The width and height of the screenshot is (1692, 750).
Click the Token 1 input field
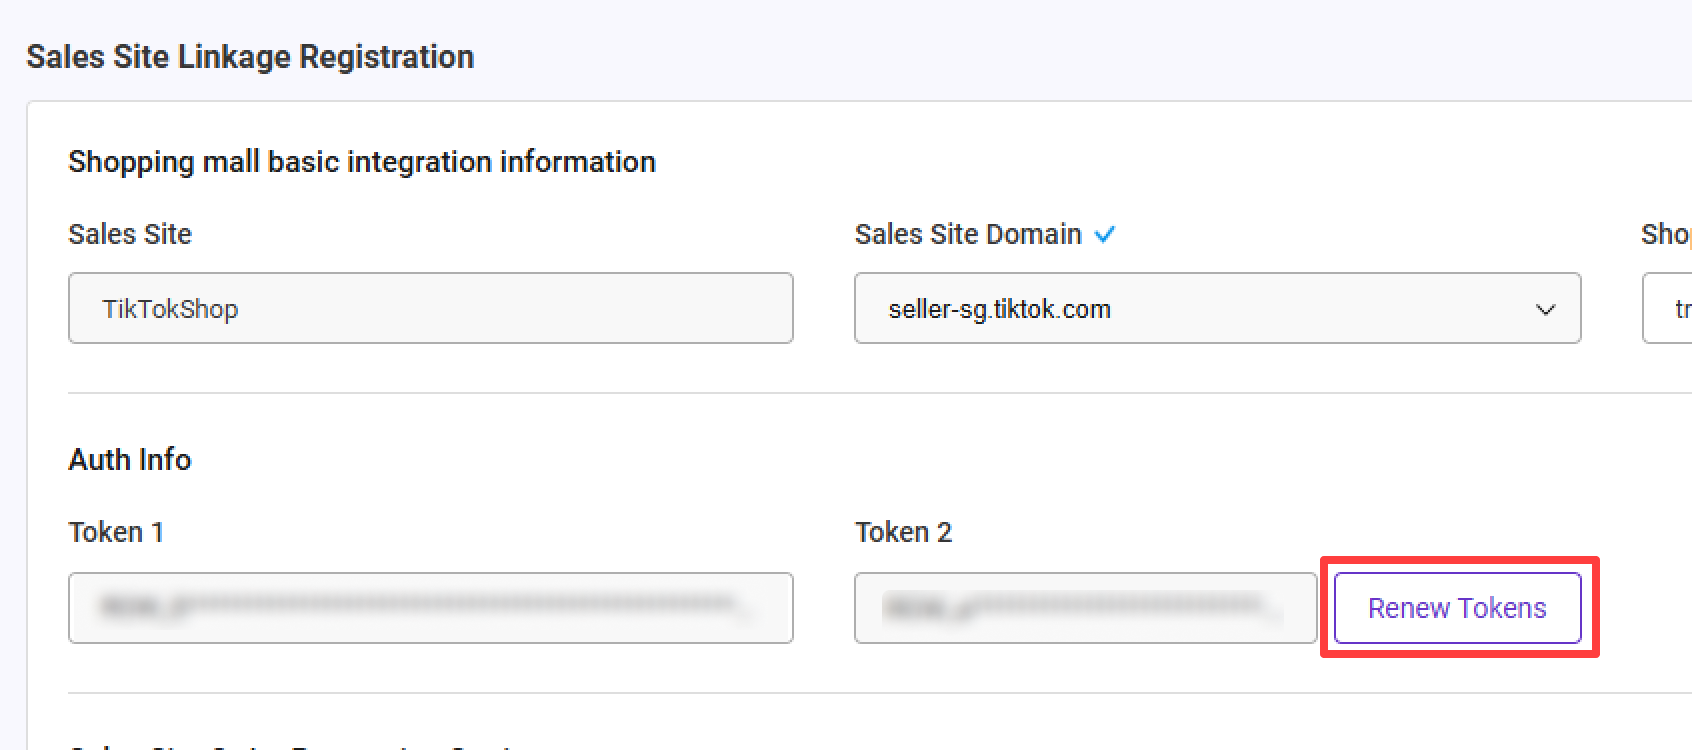(431, 608)
